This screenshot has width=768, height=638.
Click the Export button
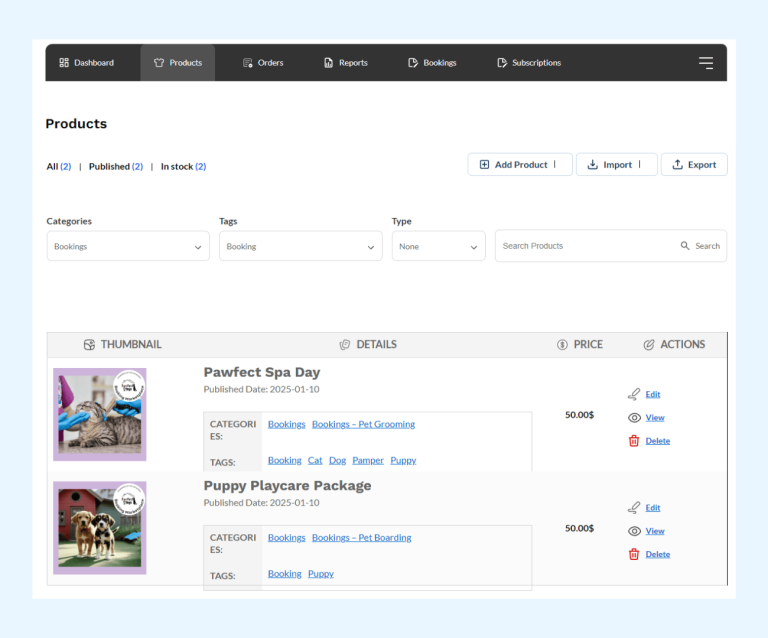coord(694,165)
